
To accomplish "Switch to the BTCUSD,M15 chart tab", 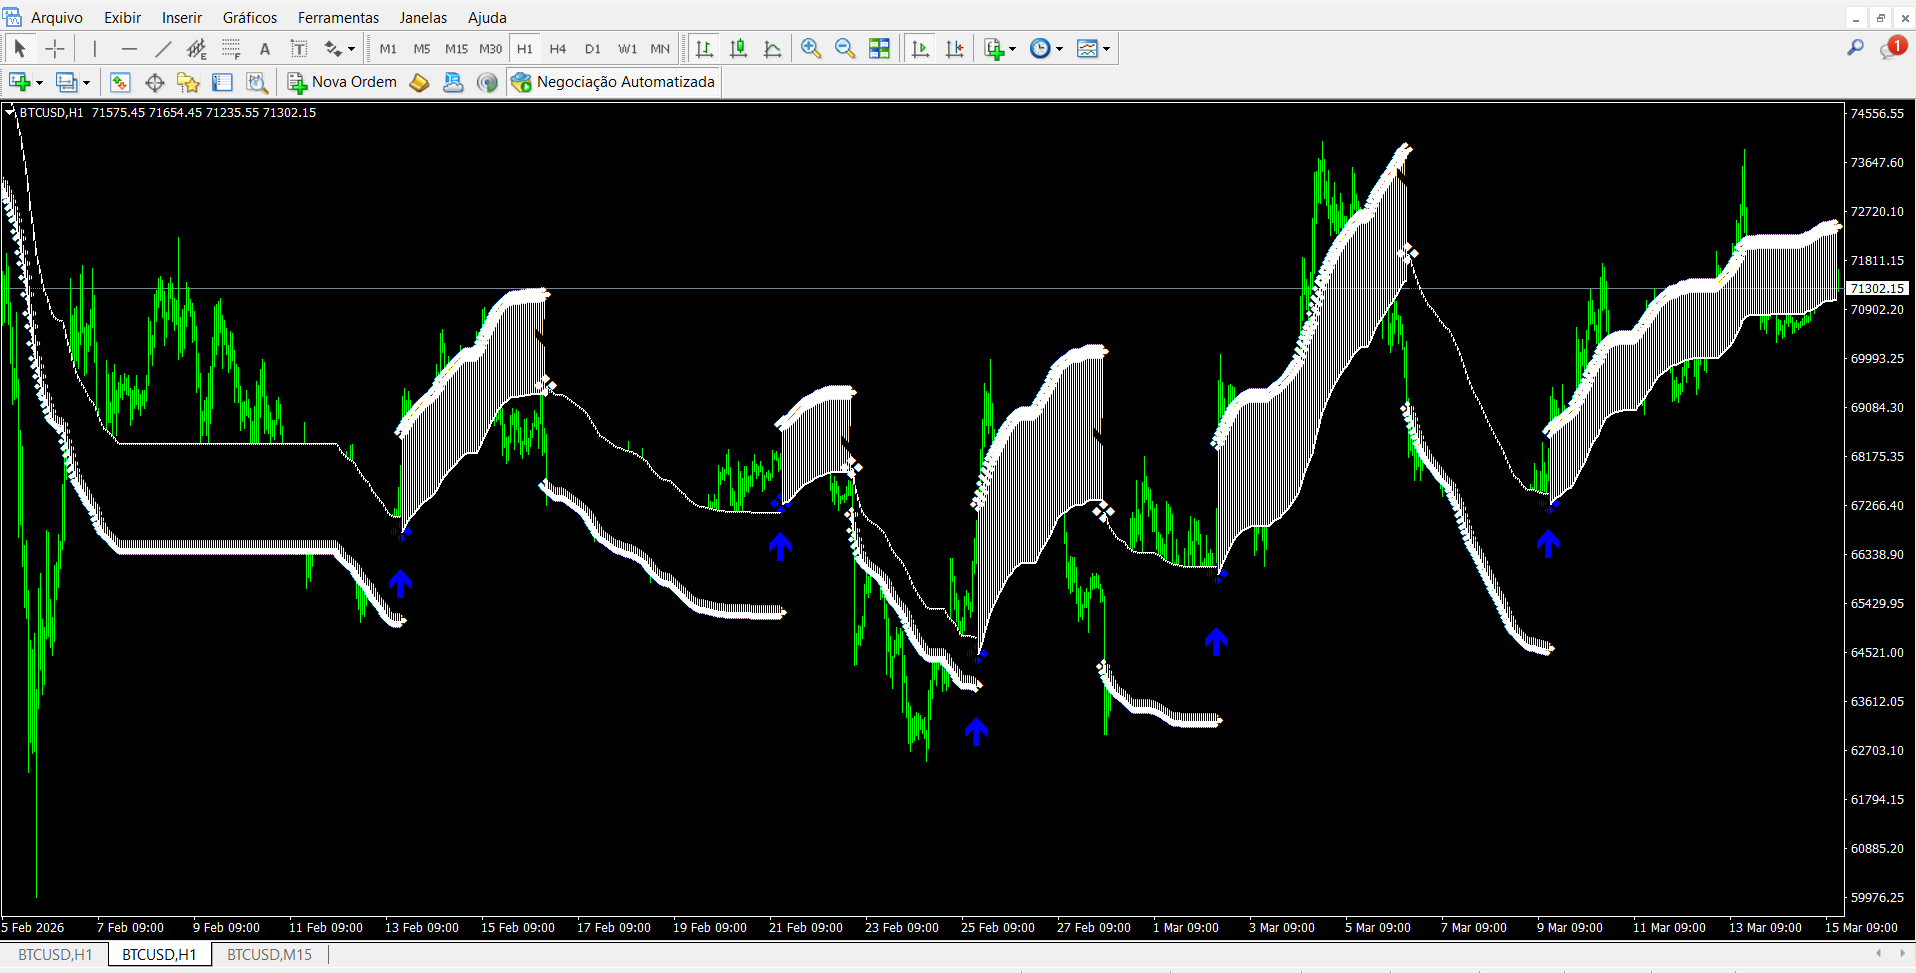I will 269,954.
